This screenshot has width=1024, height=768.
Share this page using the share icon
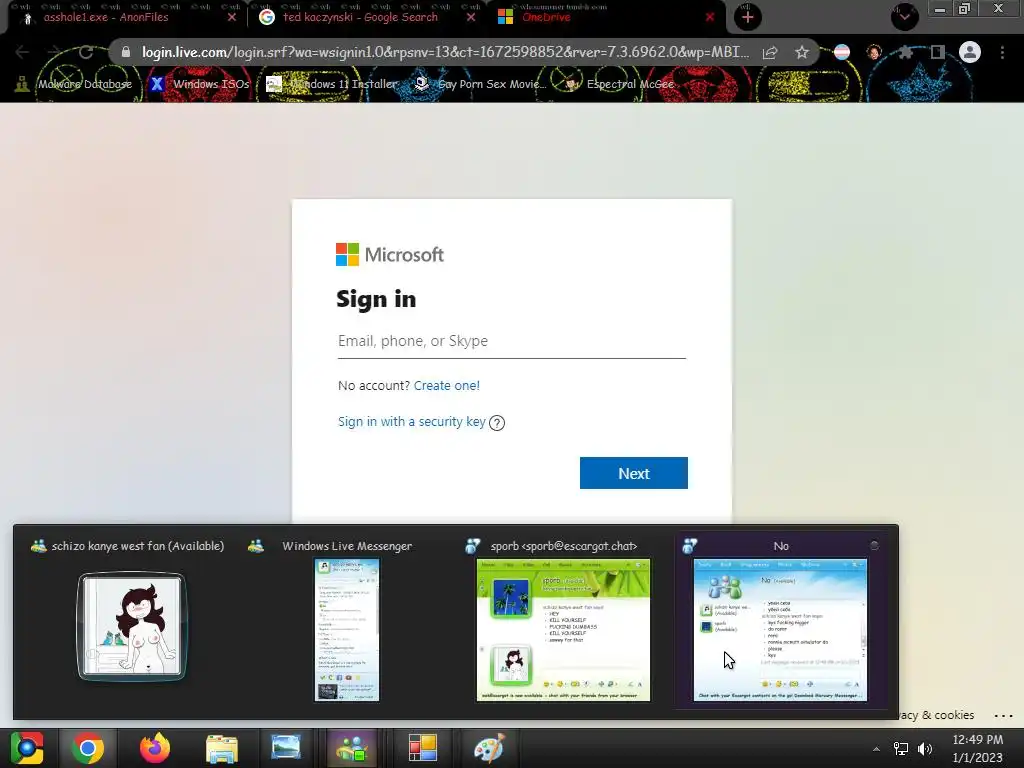[770, 52]
